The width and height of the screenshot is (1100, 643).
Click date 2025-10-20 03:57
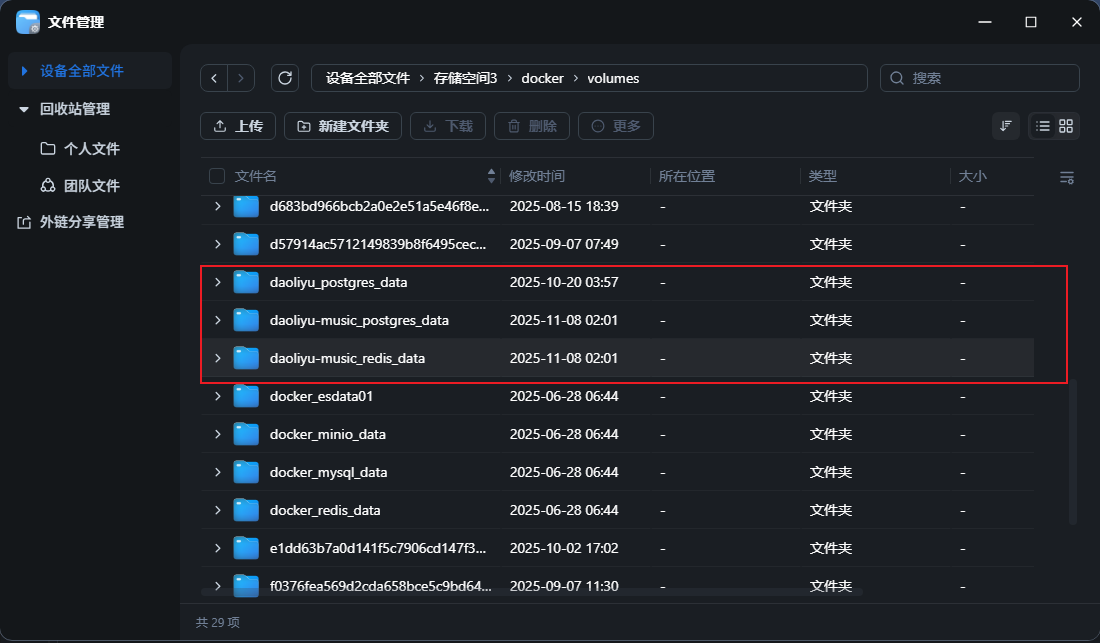(564, 282)
